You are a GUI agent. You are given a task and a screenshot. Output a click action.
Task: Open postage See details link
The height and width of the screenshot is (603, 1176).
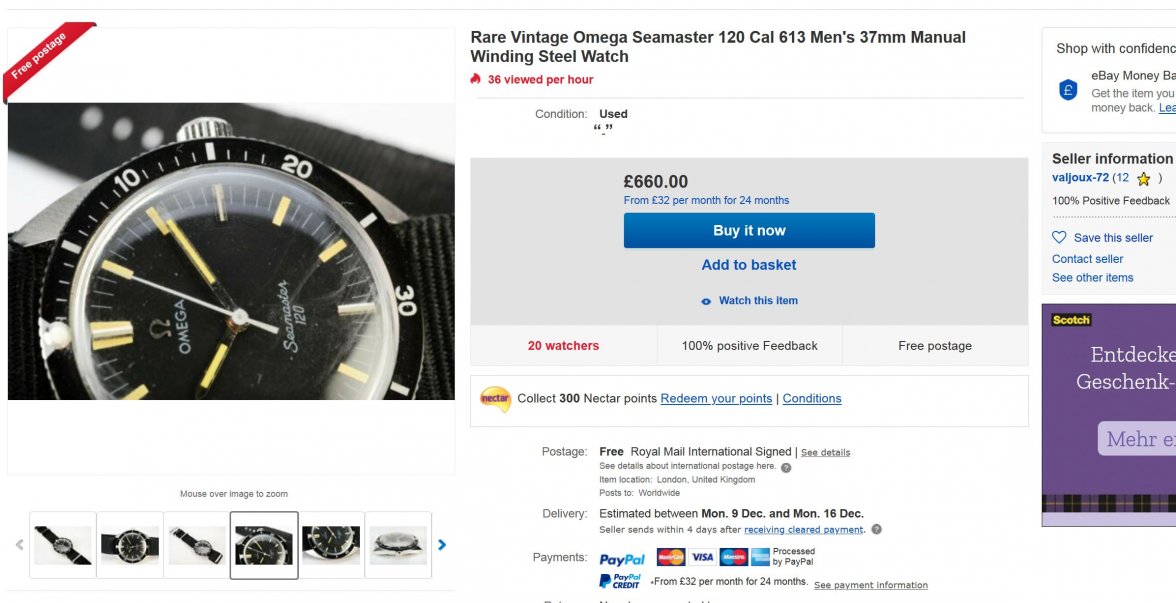825,453
